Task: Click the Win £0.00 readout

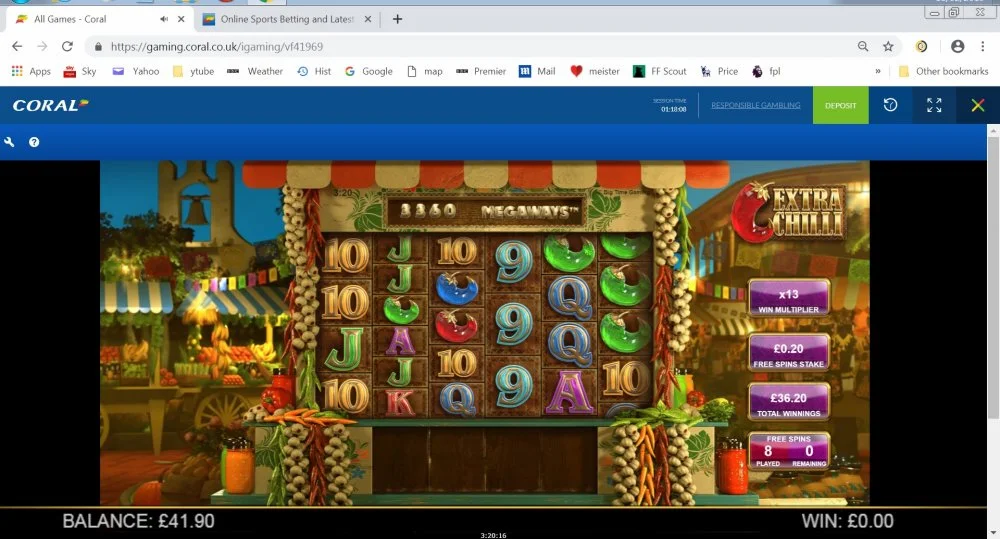Action: (848, 521)
